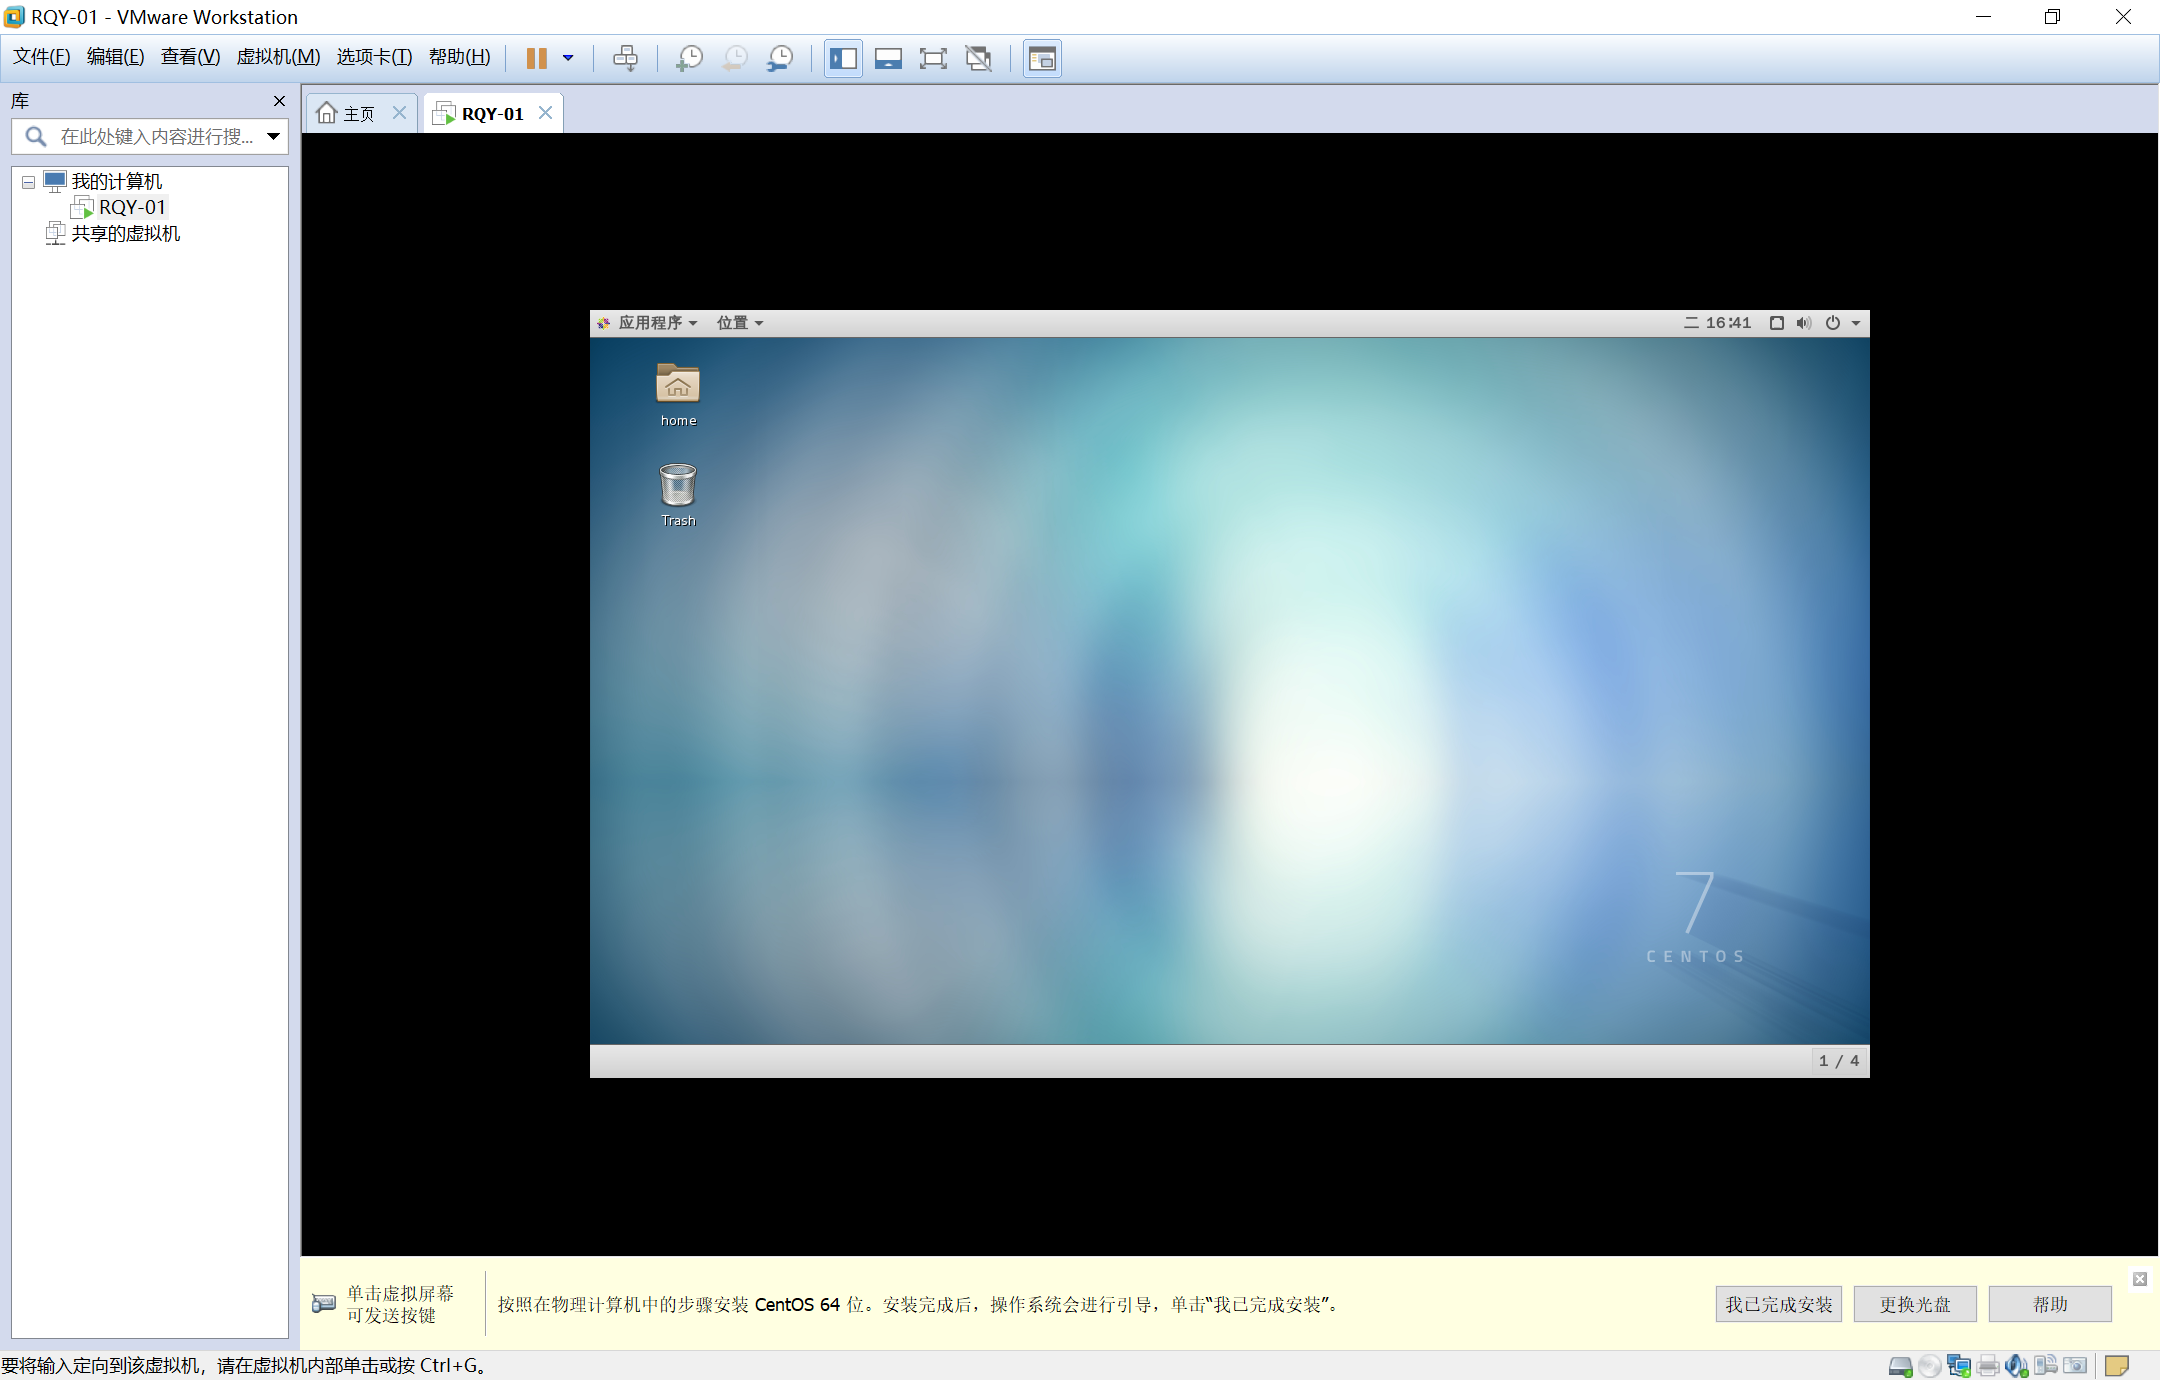Open the 应用程序 menu in CentOS
Screen dimensions: 2160x1380
tap(648, 323)
